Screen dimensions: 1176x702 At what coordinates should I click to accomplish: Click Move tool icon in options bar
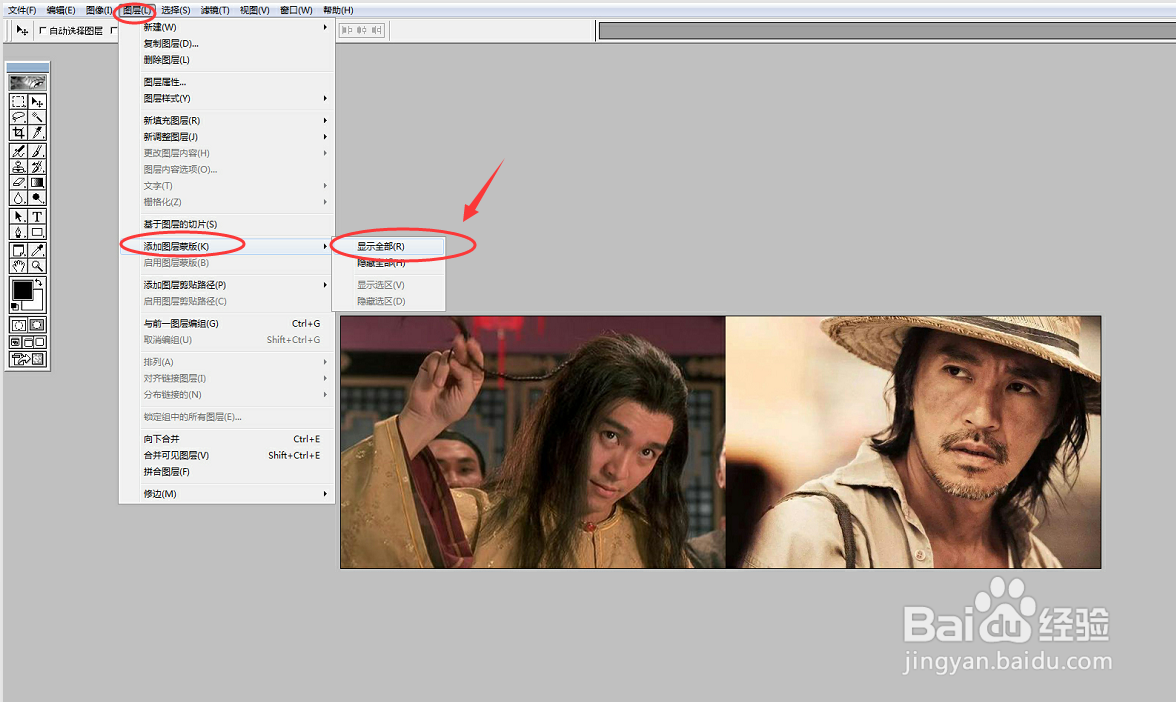click(x=22, y=31)
